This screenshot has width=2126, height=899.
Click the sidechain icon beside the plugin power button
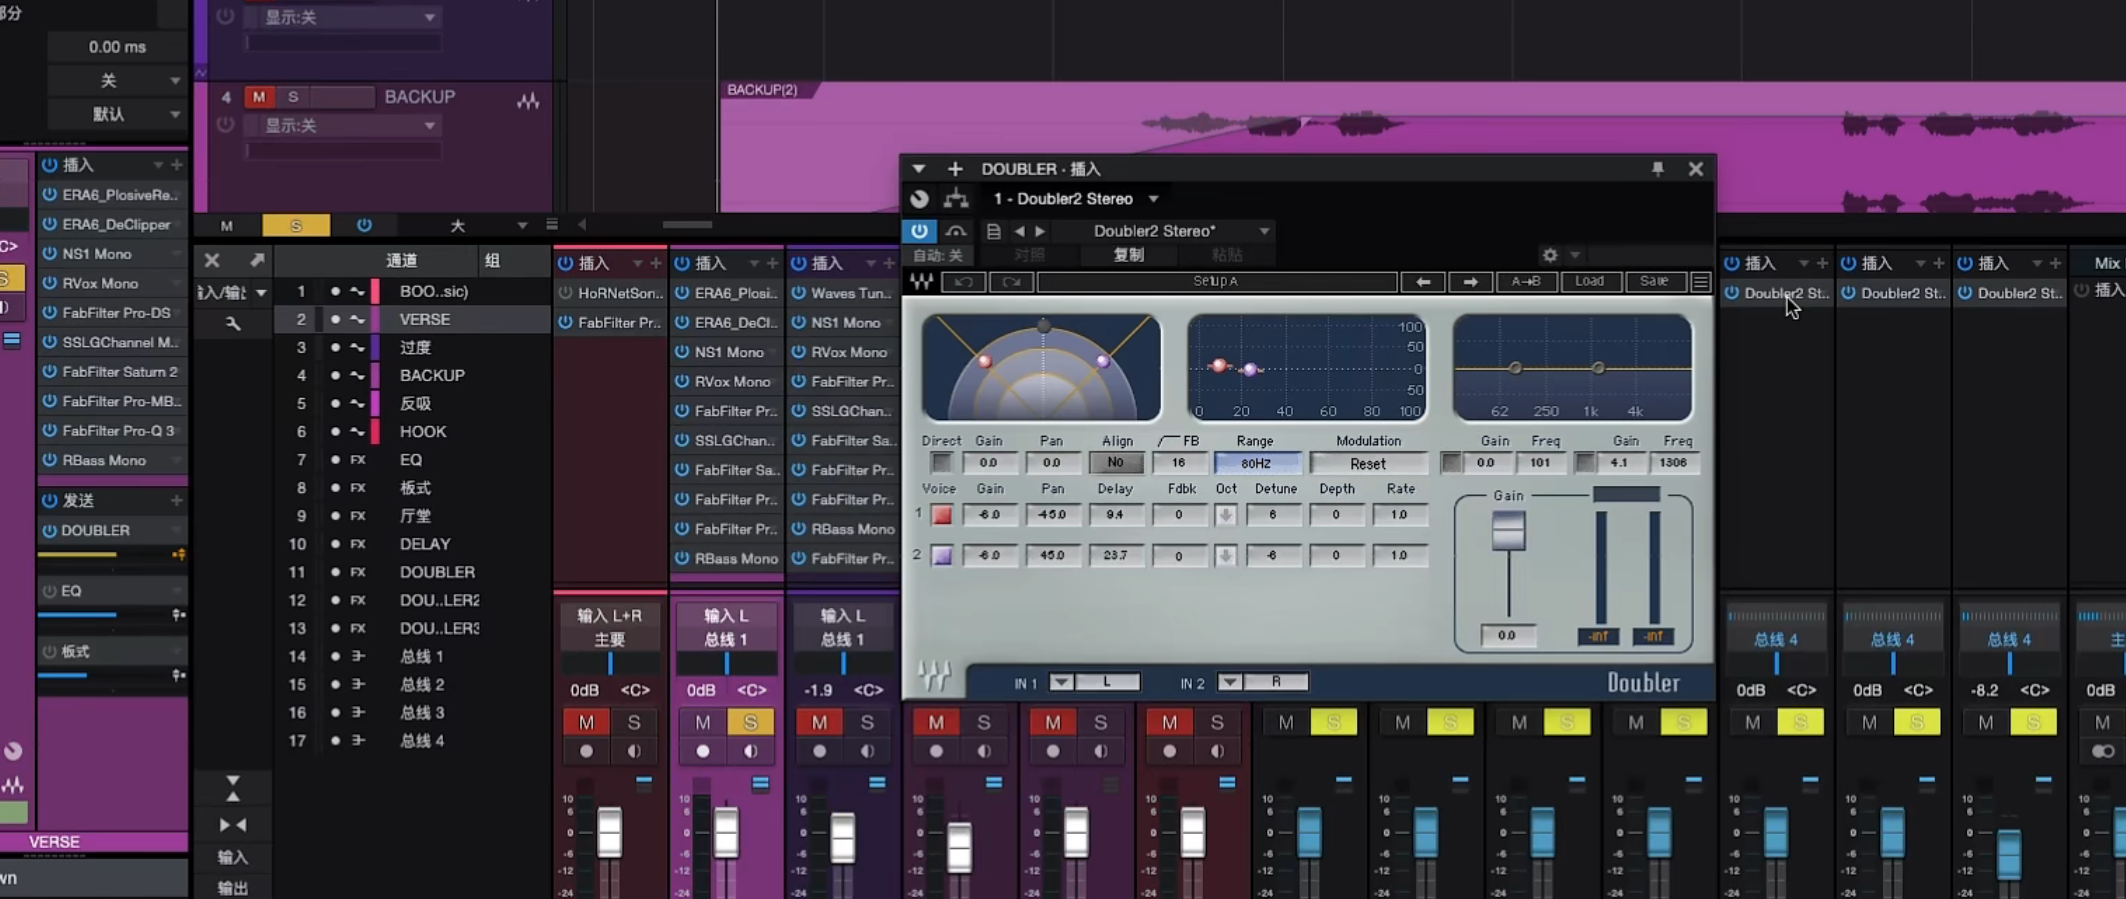956,231
